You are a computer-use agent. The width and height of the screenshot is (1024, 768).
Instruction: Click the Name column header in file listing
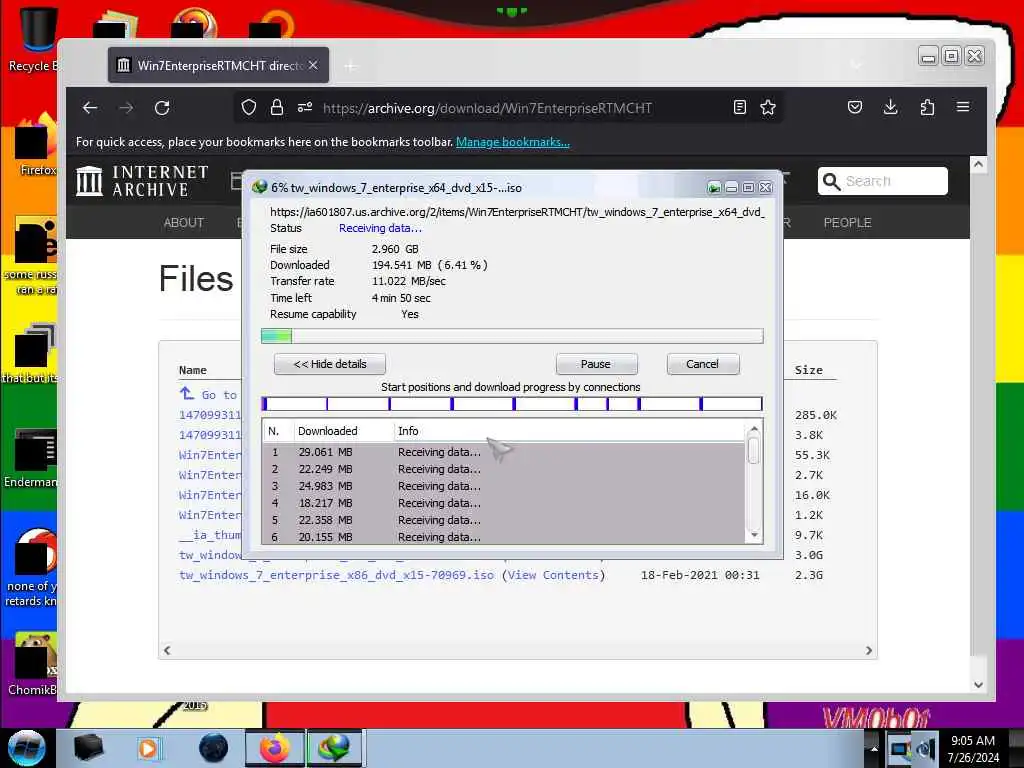[193, 370]
